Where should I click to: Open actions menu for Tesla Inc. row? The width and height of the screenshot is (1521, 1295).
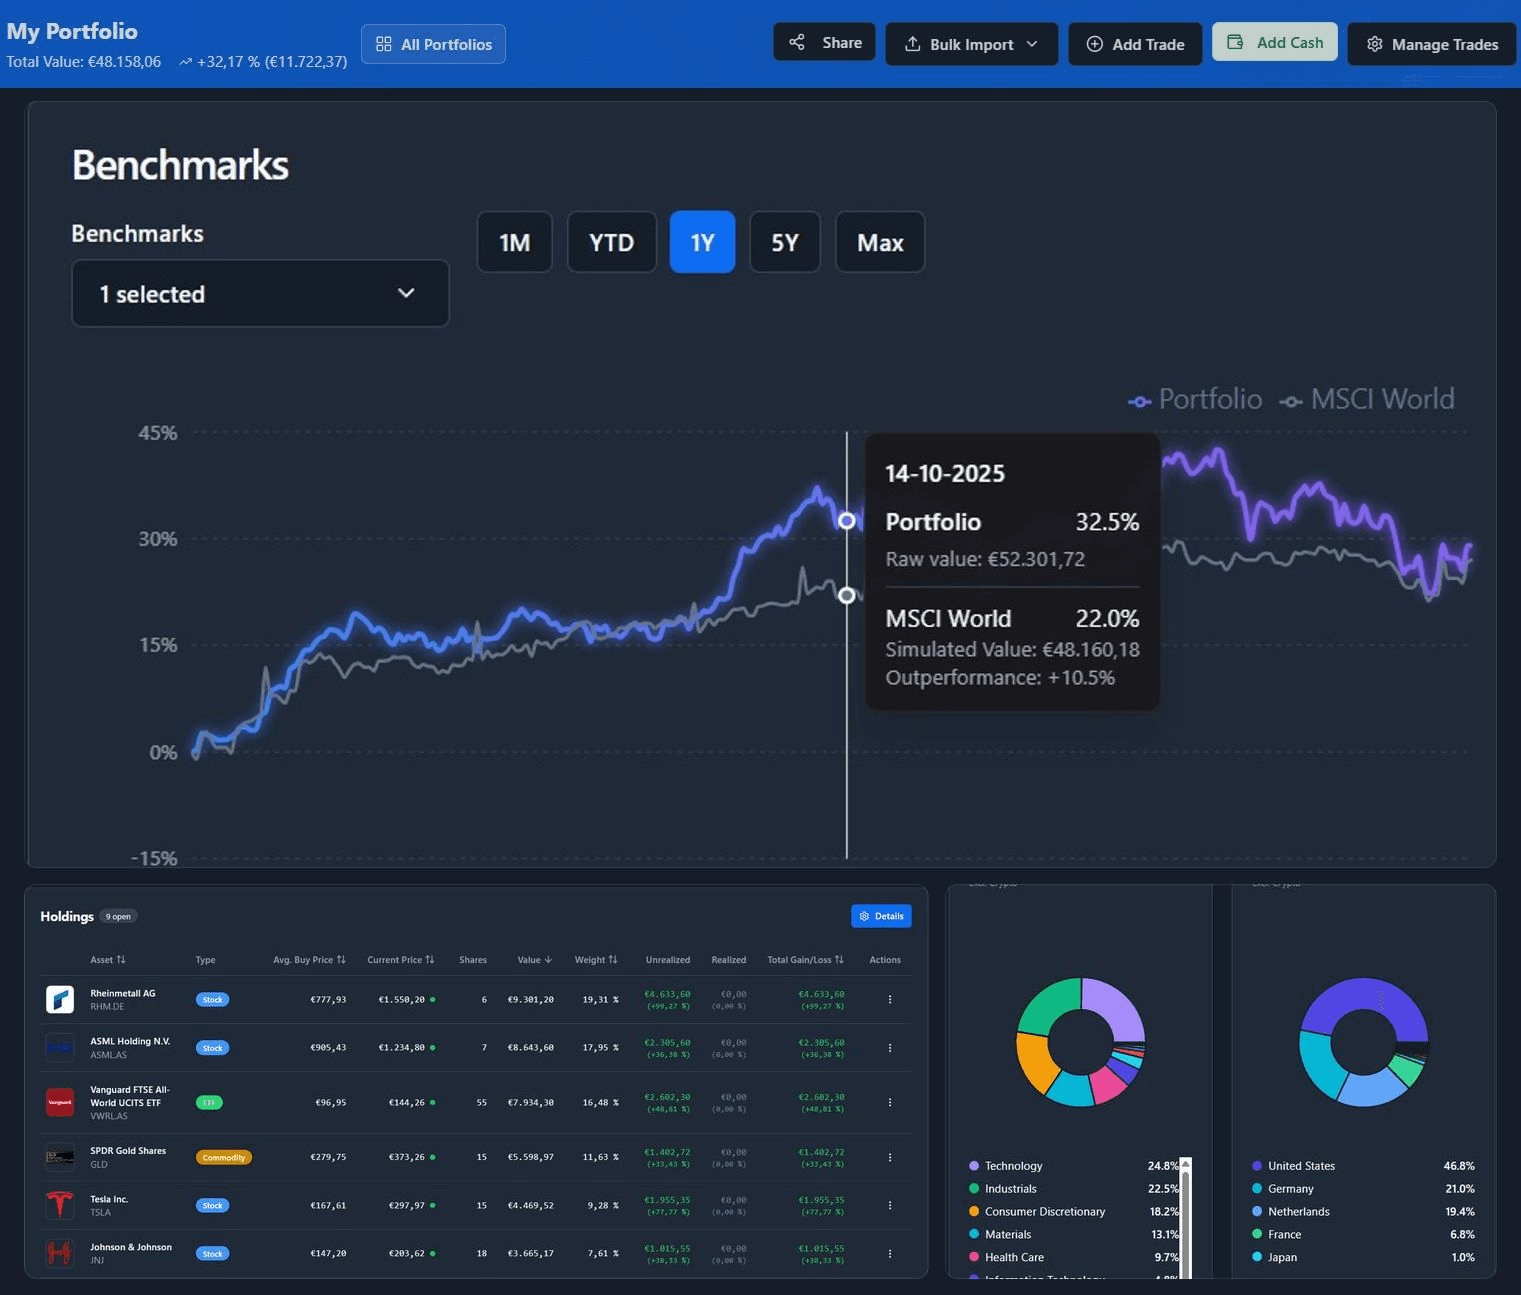pyautogui.click(x=890, y=1205)
